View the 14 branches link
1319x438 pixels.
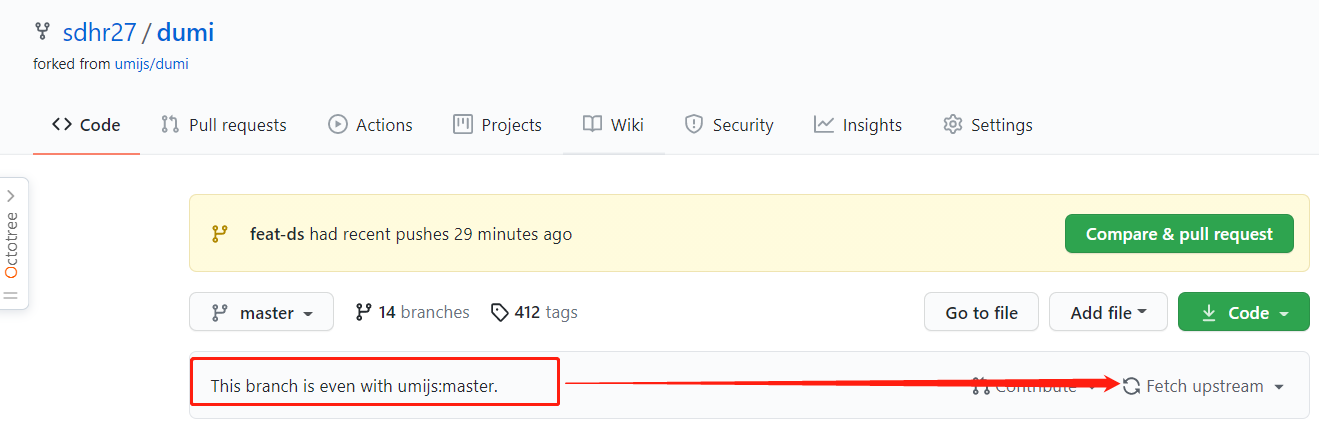click(x=412, y=312)
